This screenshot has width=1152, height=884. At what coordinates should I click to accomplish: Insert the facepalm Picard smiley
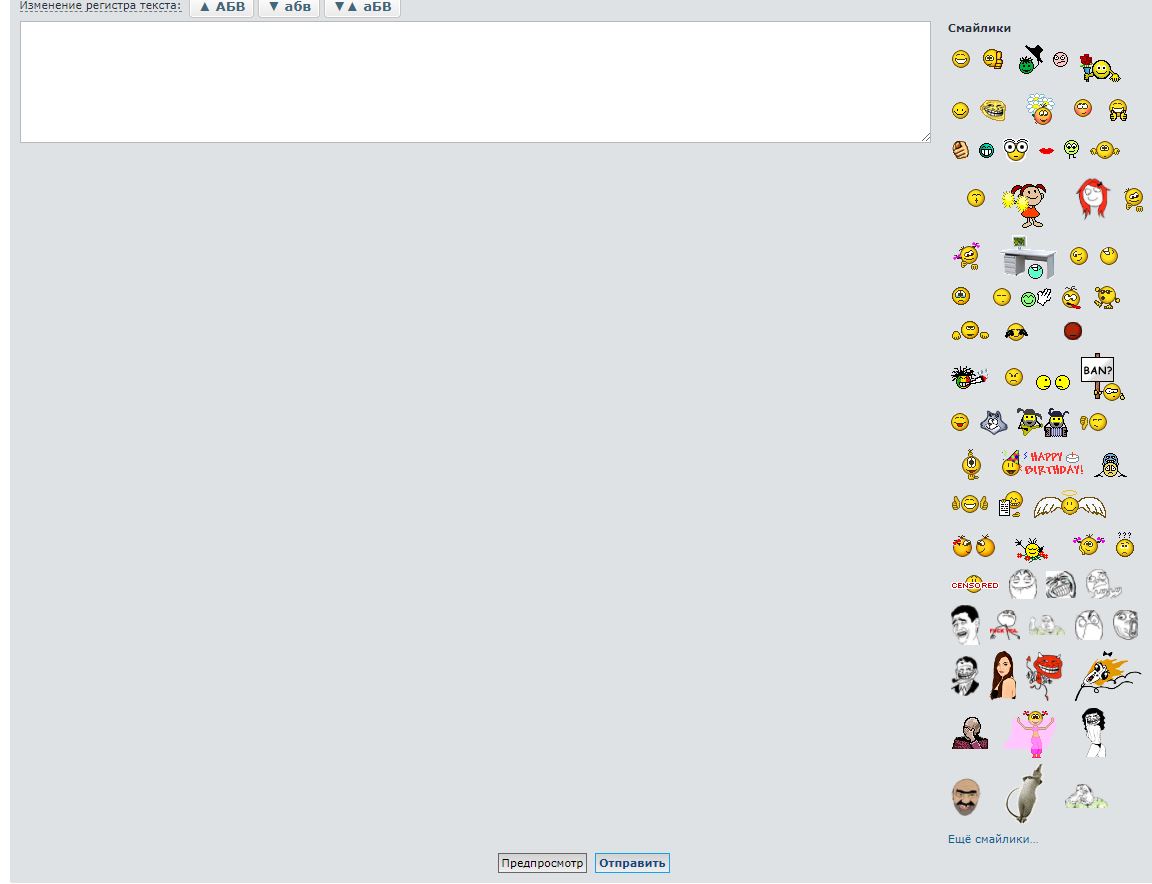[x=969, y=733]
